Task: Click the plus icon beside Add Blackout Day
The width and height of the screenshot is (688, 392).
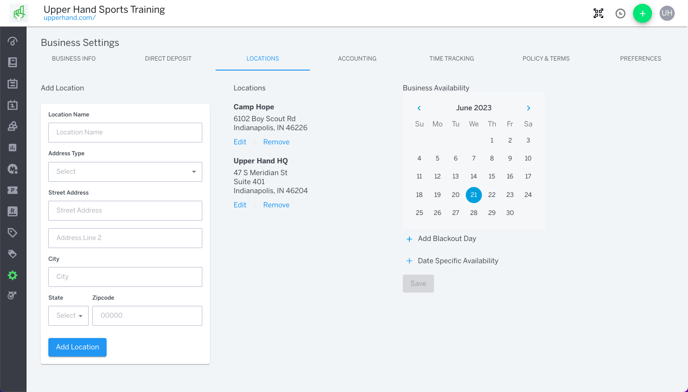Action: [x=409, y=239]
